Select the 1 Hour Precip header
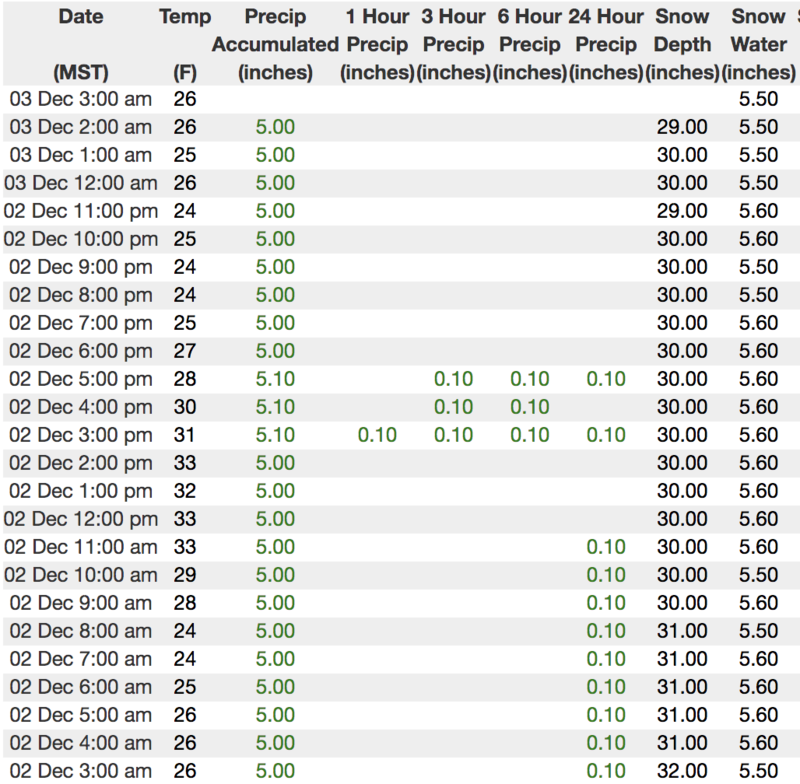The width and height of the screenshot is (800, 784). tap(378, 45)
